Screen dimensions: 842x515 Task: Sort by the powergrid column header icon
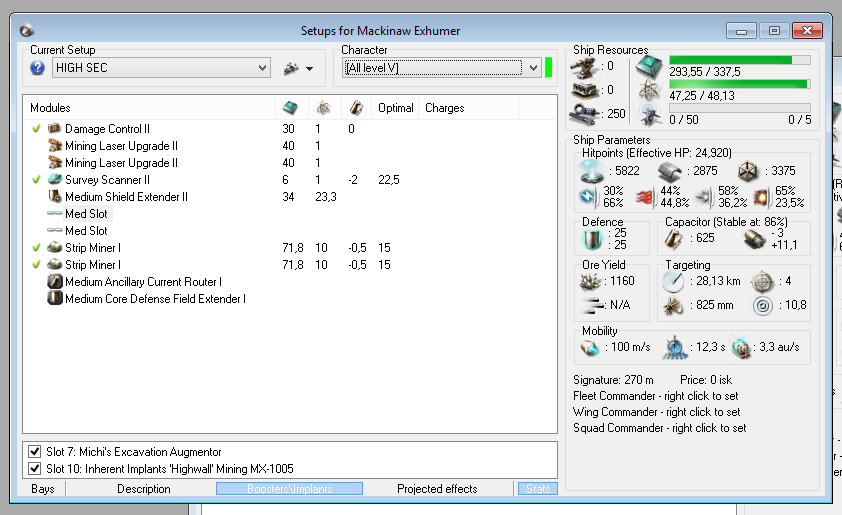coord(323,108)
